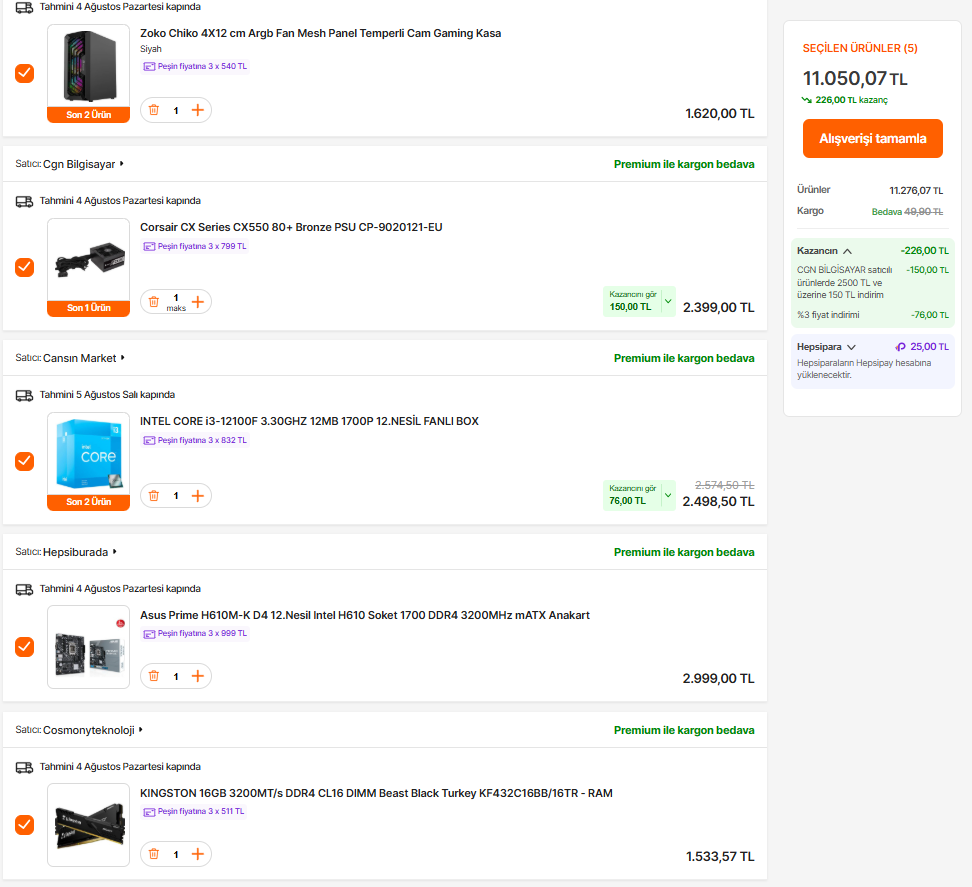
Task: Delete Kingston 16GB RAM from cart
Action: click(154, 854)
